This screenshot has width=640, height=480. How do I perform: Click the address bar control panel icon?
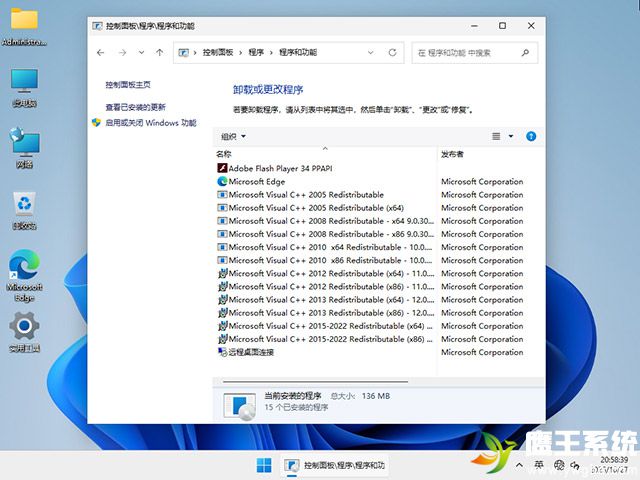coord(184,52)
